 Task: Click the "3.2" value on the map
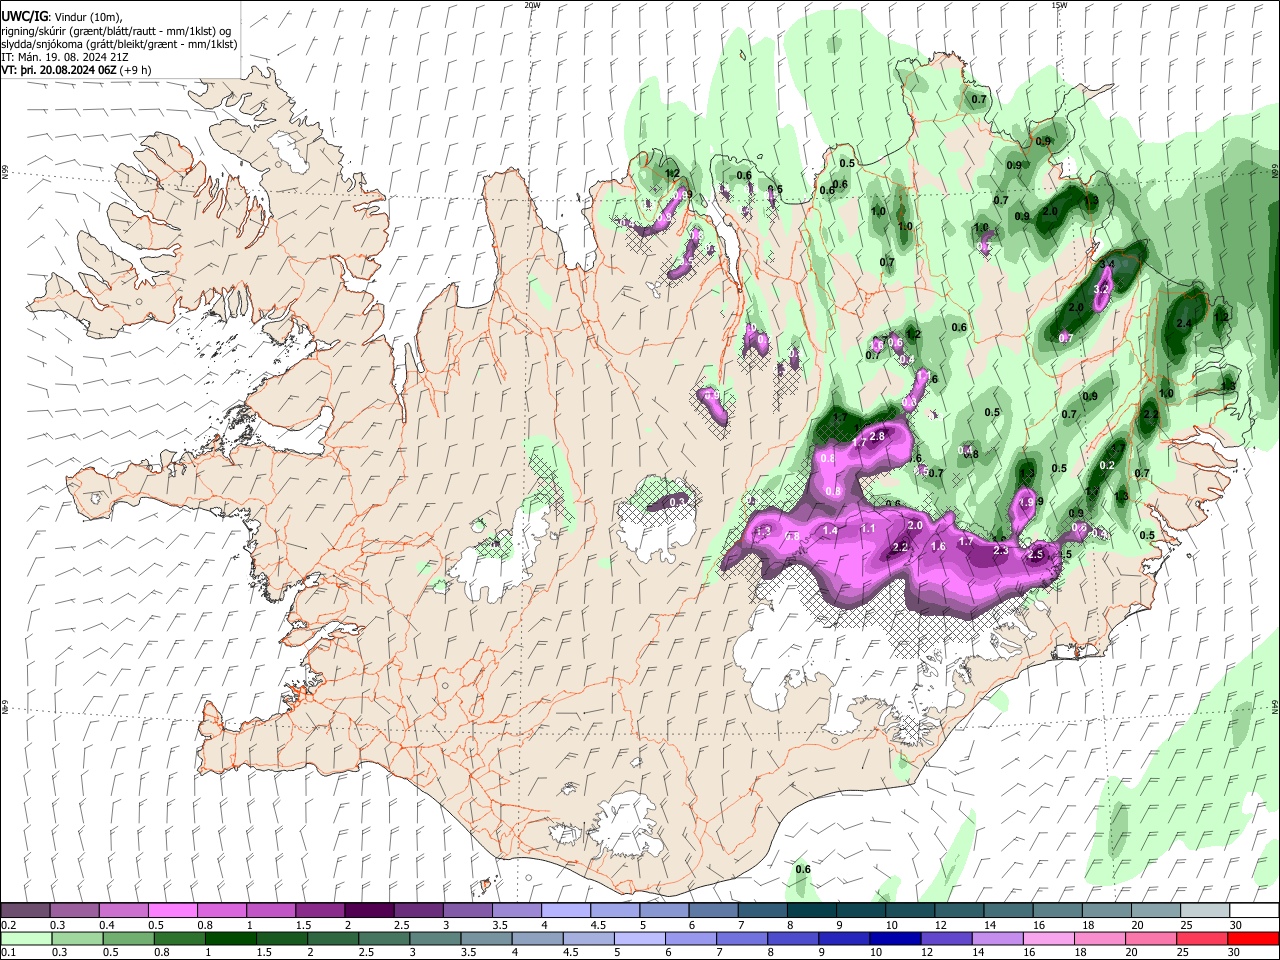coord(1103,288)
